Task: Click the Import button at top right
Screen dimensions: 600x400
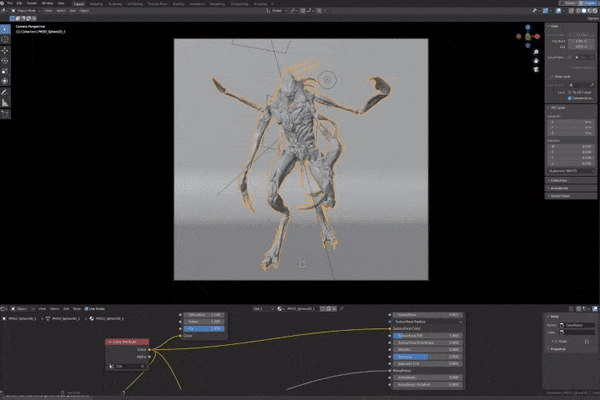Action: point(589,3)
